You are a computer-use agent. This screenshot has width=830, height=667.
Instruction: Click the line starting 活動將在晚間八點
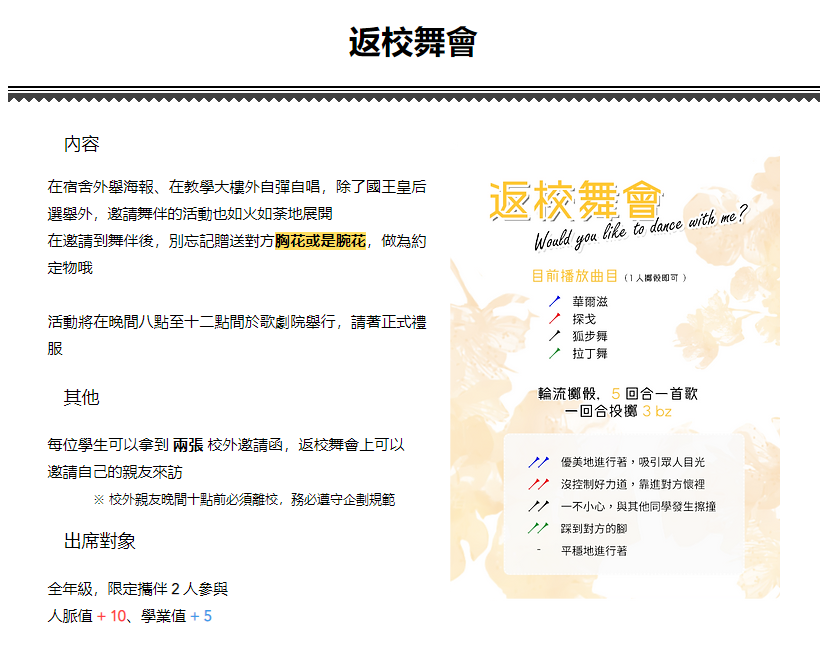pyautogui.click(x=237, y=322)
